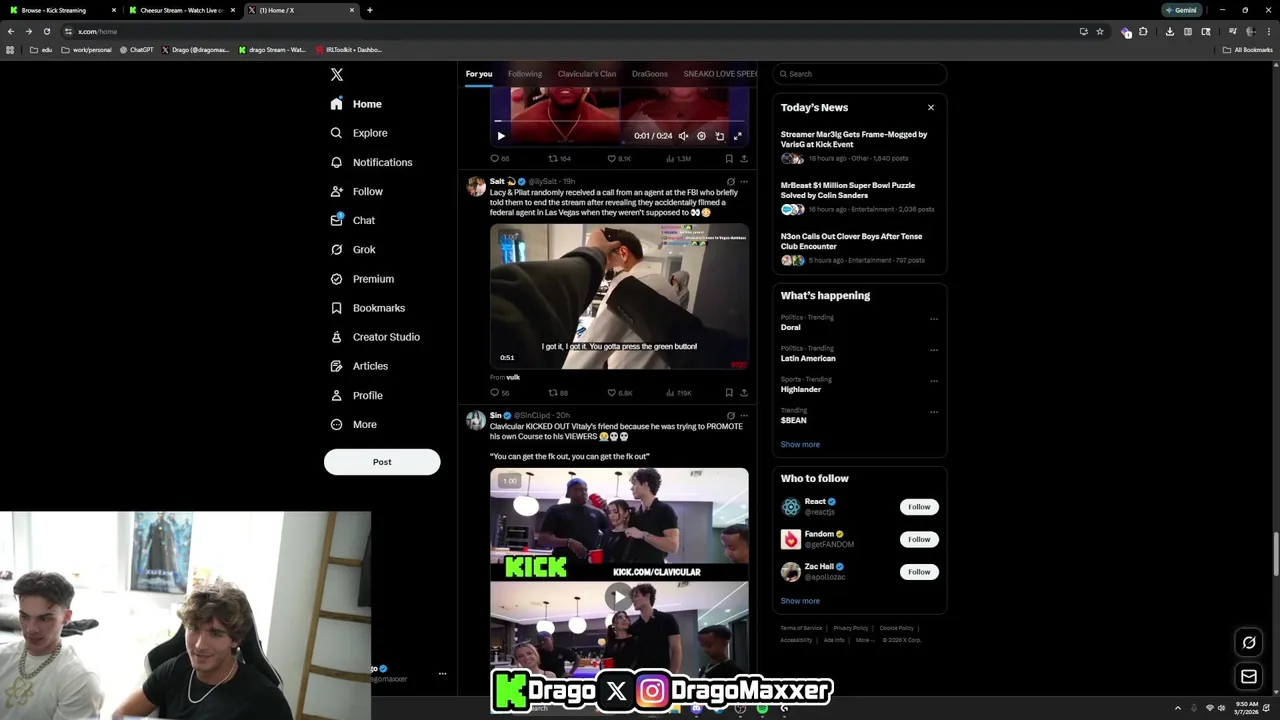Open settings gear on 0:24 video
The width and height of the screenshot is (1280, 720).
[x=701, y=136]
